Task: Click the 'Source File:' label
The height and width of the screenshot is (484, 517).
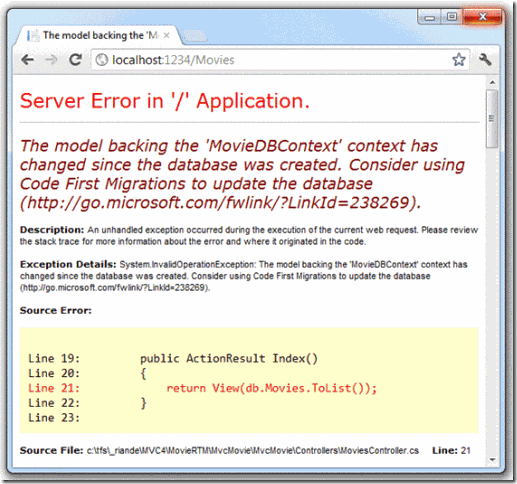Action: coord(52,451)
